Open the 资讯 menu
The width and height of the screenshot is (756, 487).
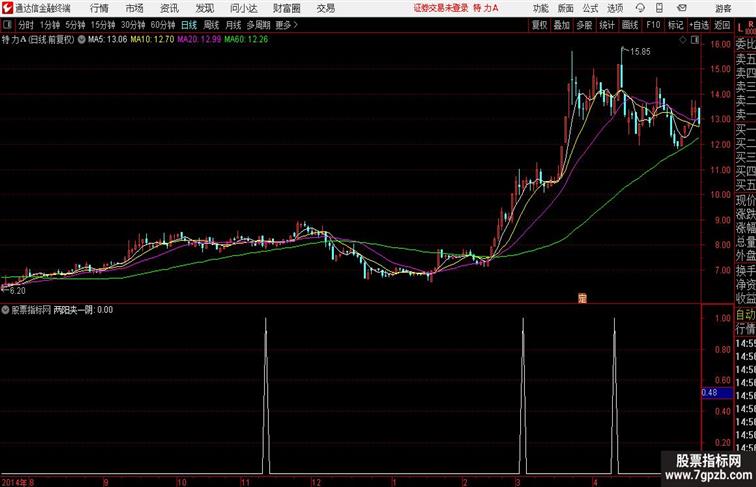pyautogui.click(x=169, y=8)
